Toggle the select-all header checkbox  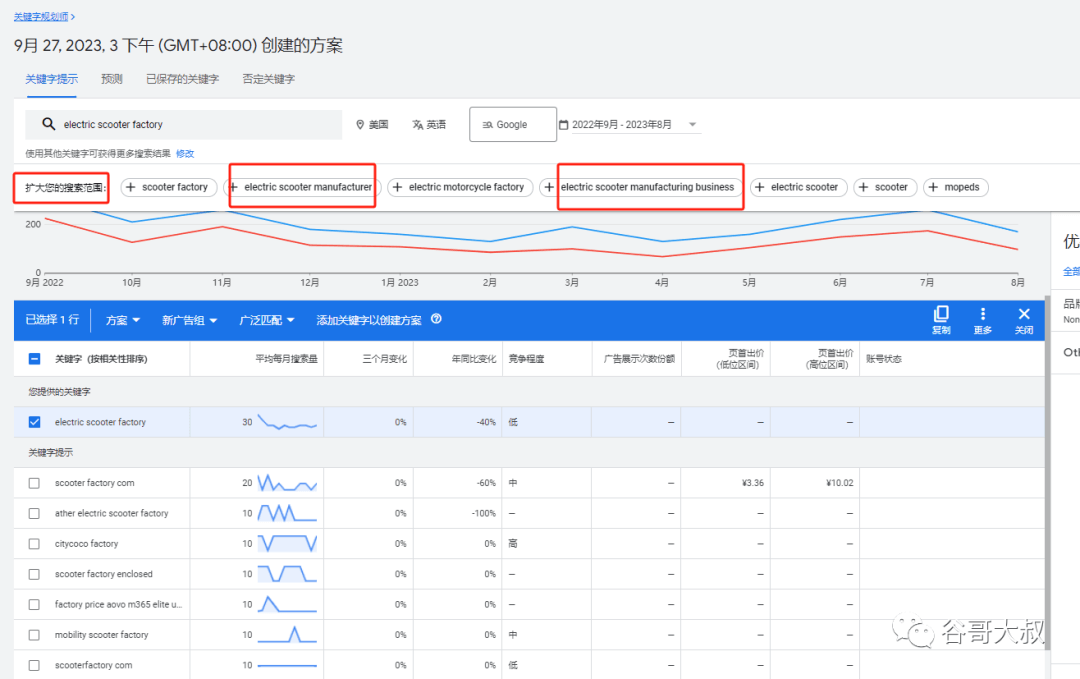(x=34, y=359)
